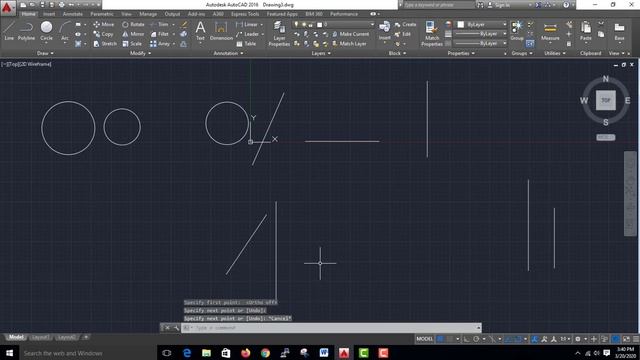Open Word from taskbar
The height and width of the screenshot is (360, 640).
(x=324, y=353)
